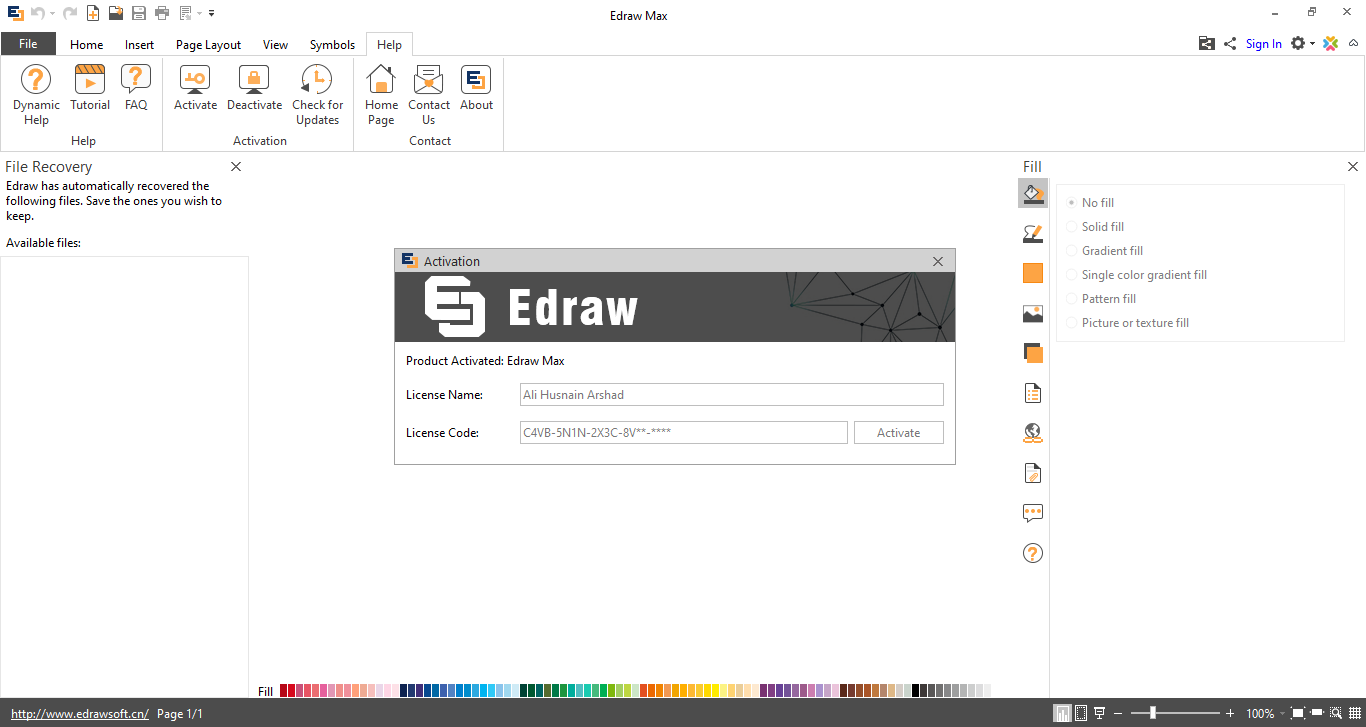Print using the printer icon
This screenshot has height=727, width=1366.
tap(162, 13)
